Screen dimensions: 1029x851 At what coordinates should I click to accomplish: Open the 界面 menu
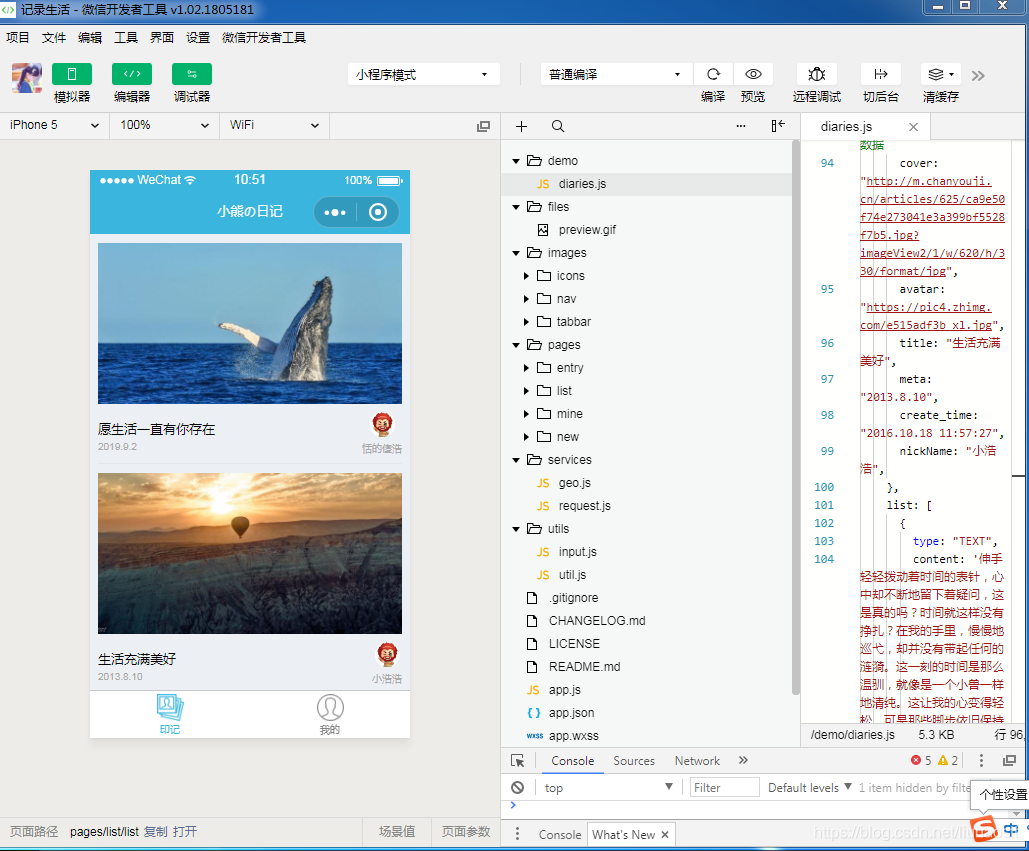161,37
